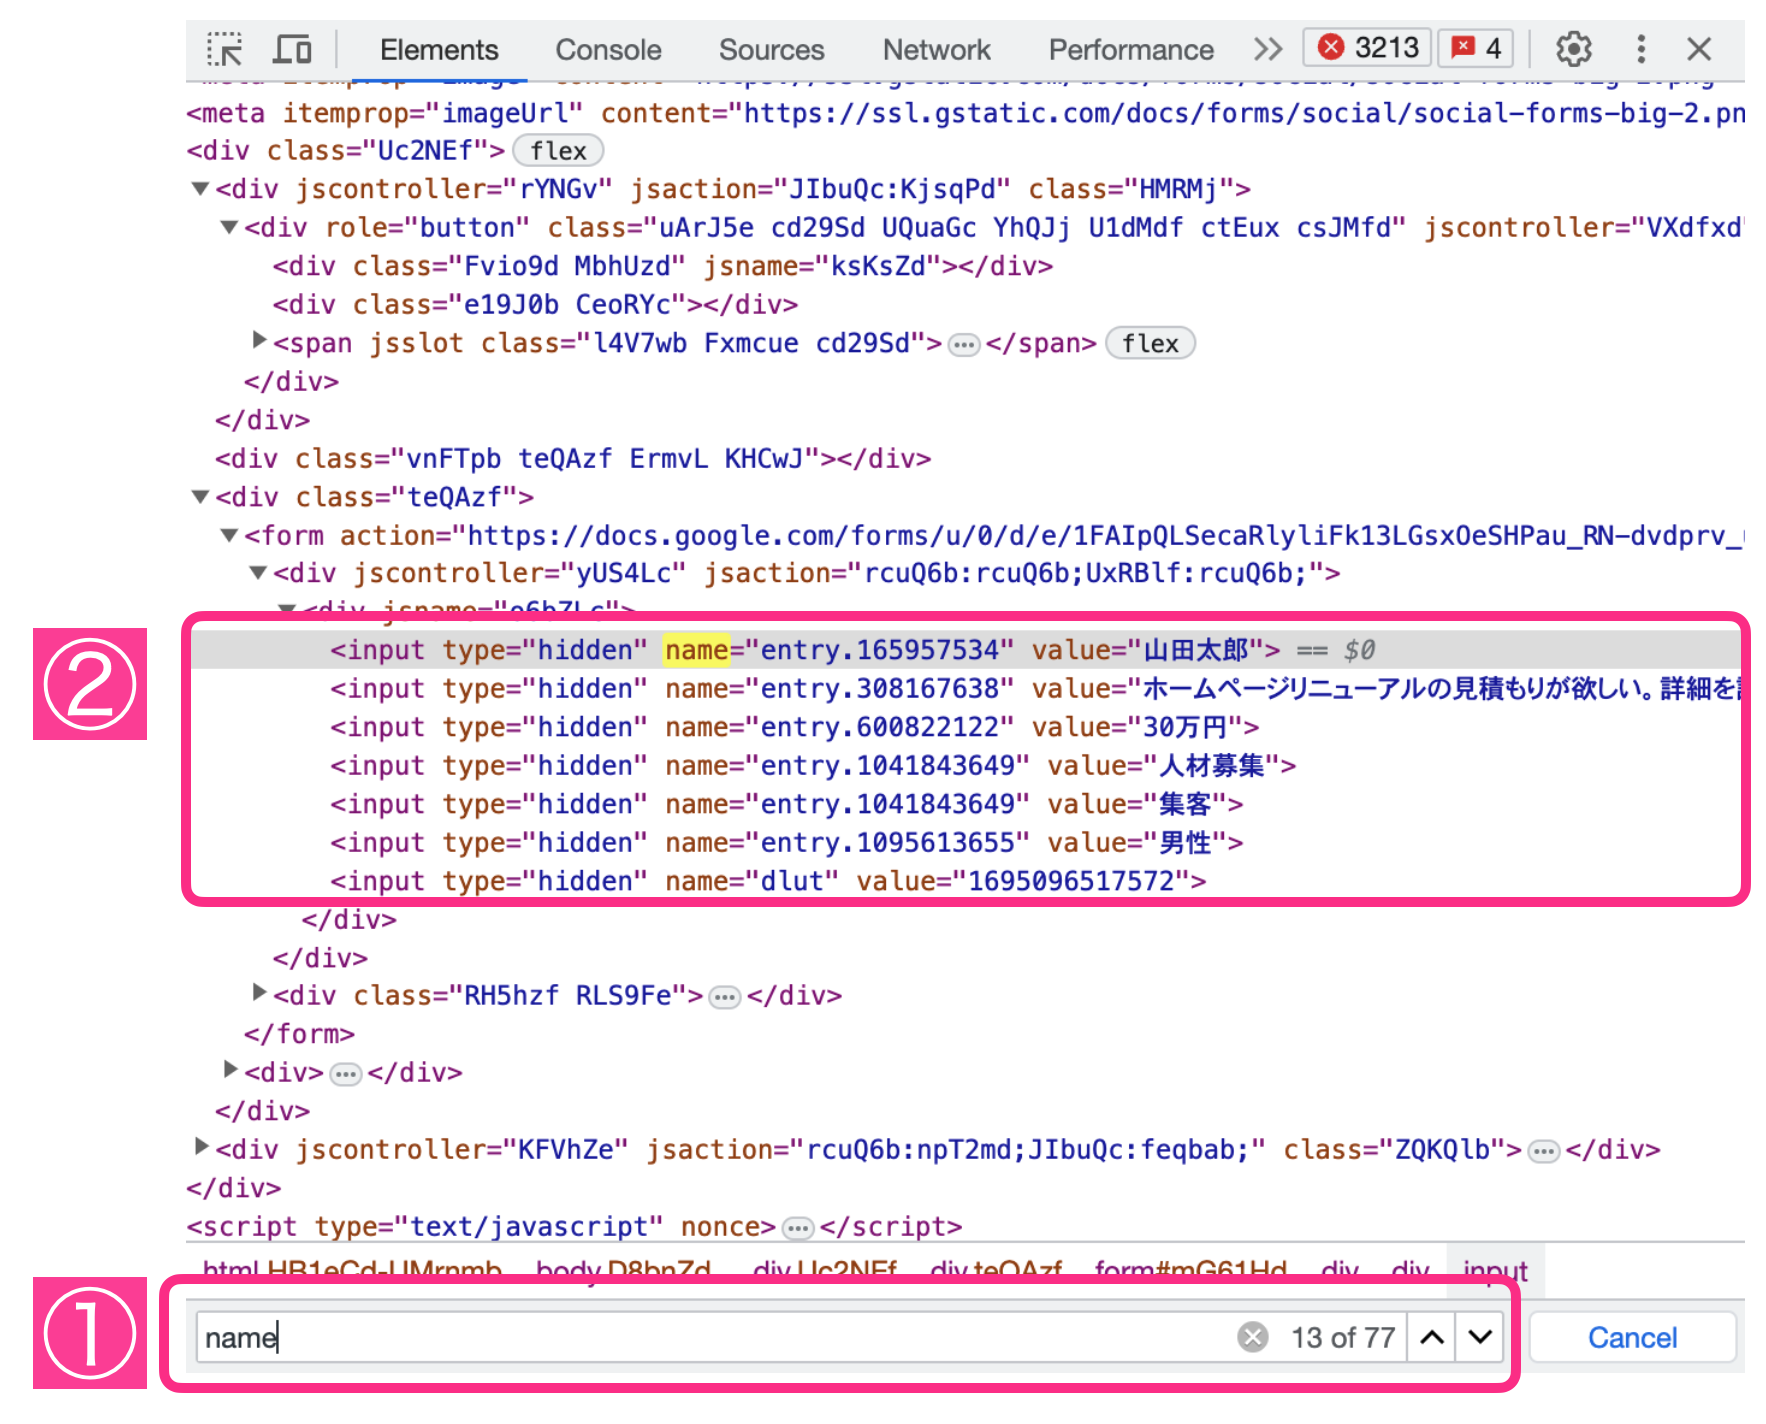This screenshot has height=1424, width=1766.
Task: Open the customize DevTools three-dot menu
Action: (x=1640, y=47)
